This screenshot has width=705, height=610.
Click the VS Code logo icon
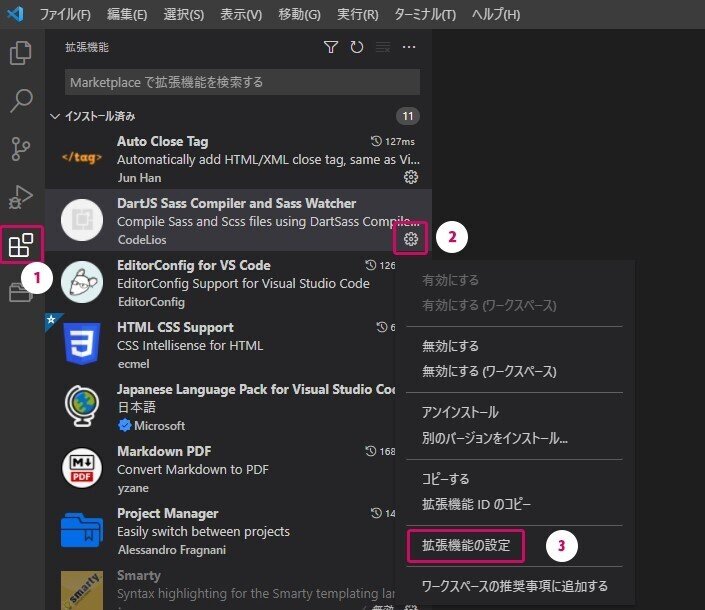point(15,14)
